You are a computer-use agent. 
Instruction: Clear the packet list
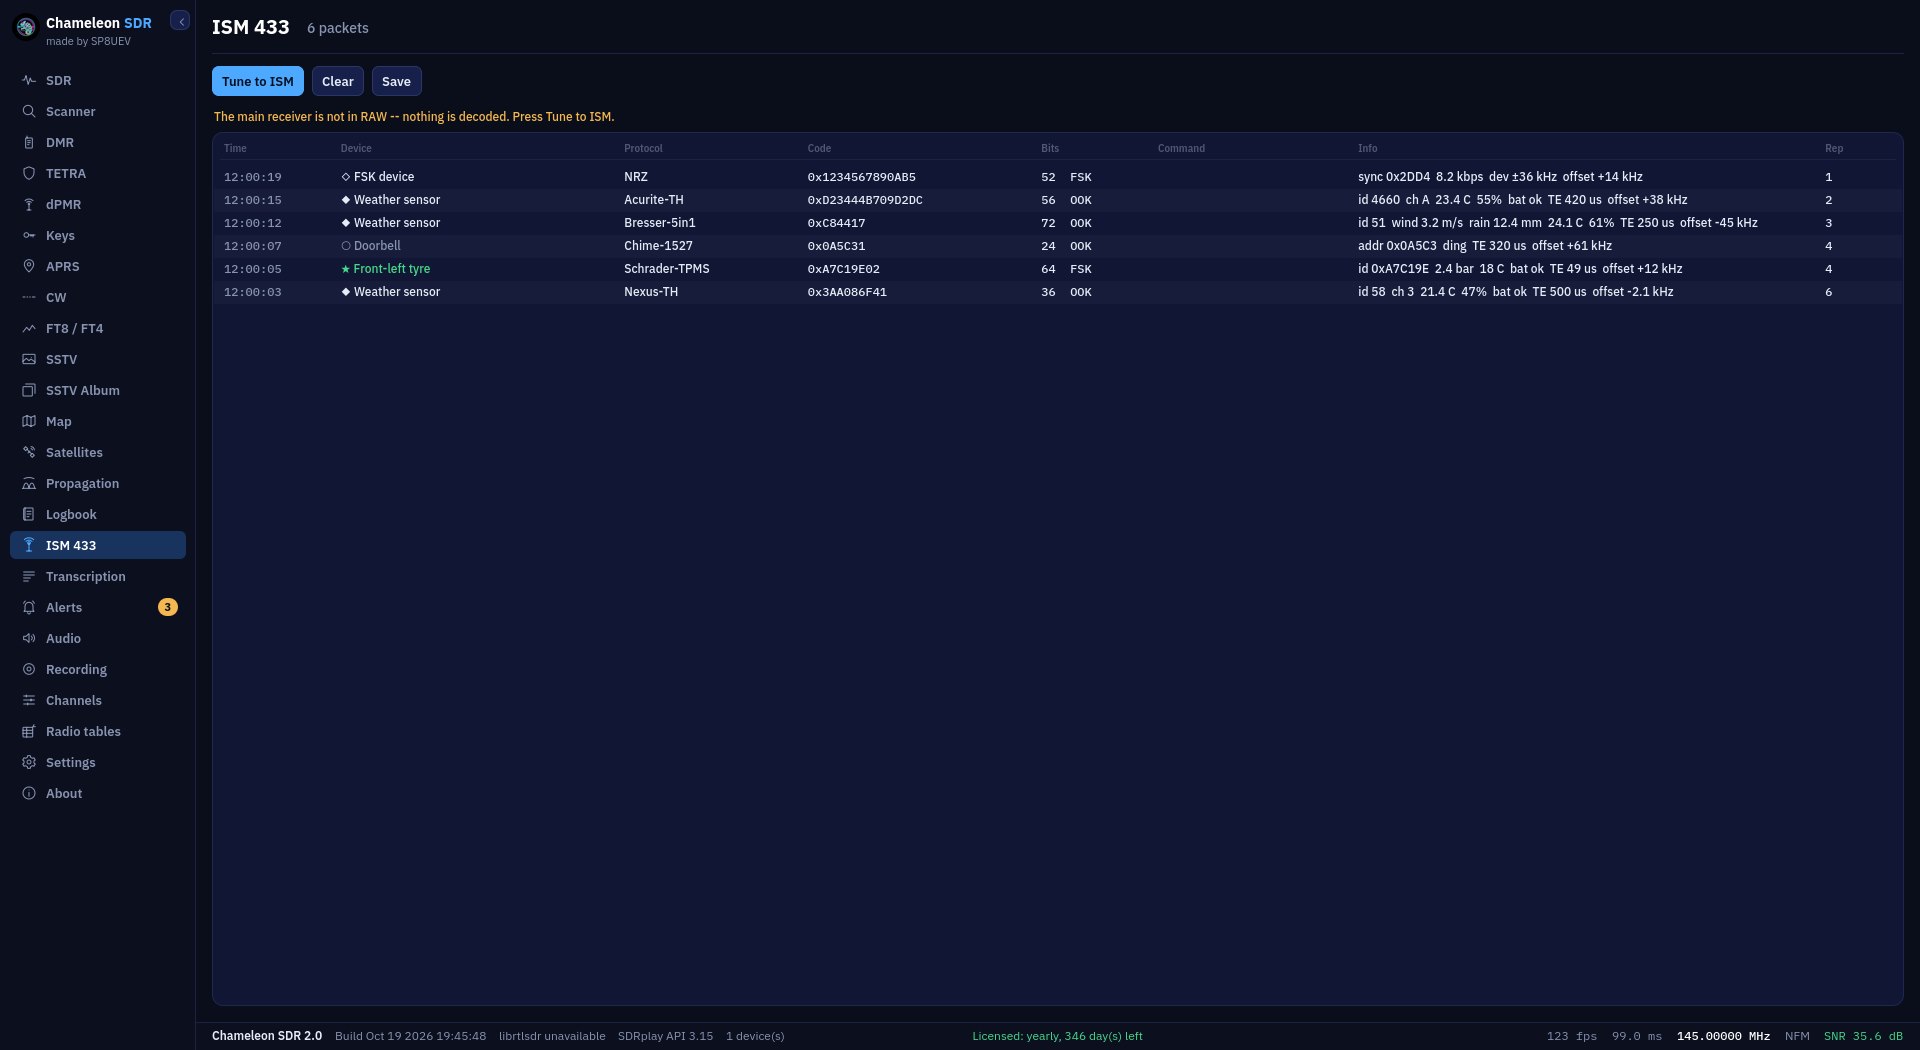pos(338,81)
